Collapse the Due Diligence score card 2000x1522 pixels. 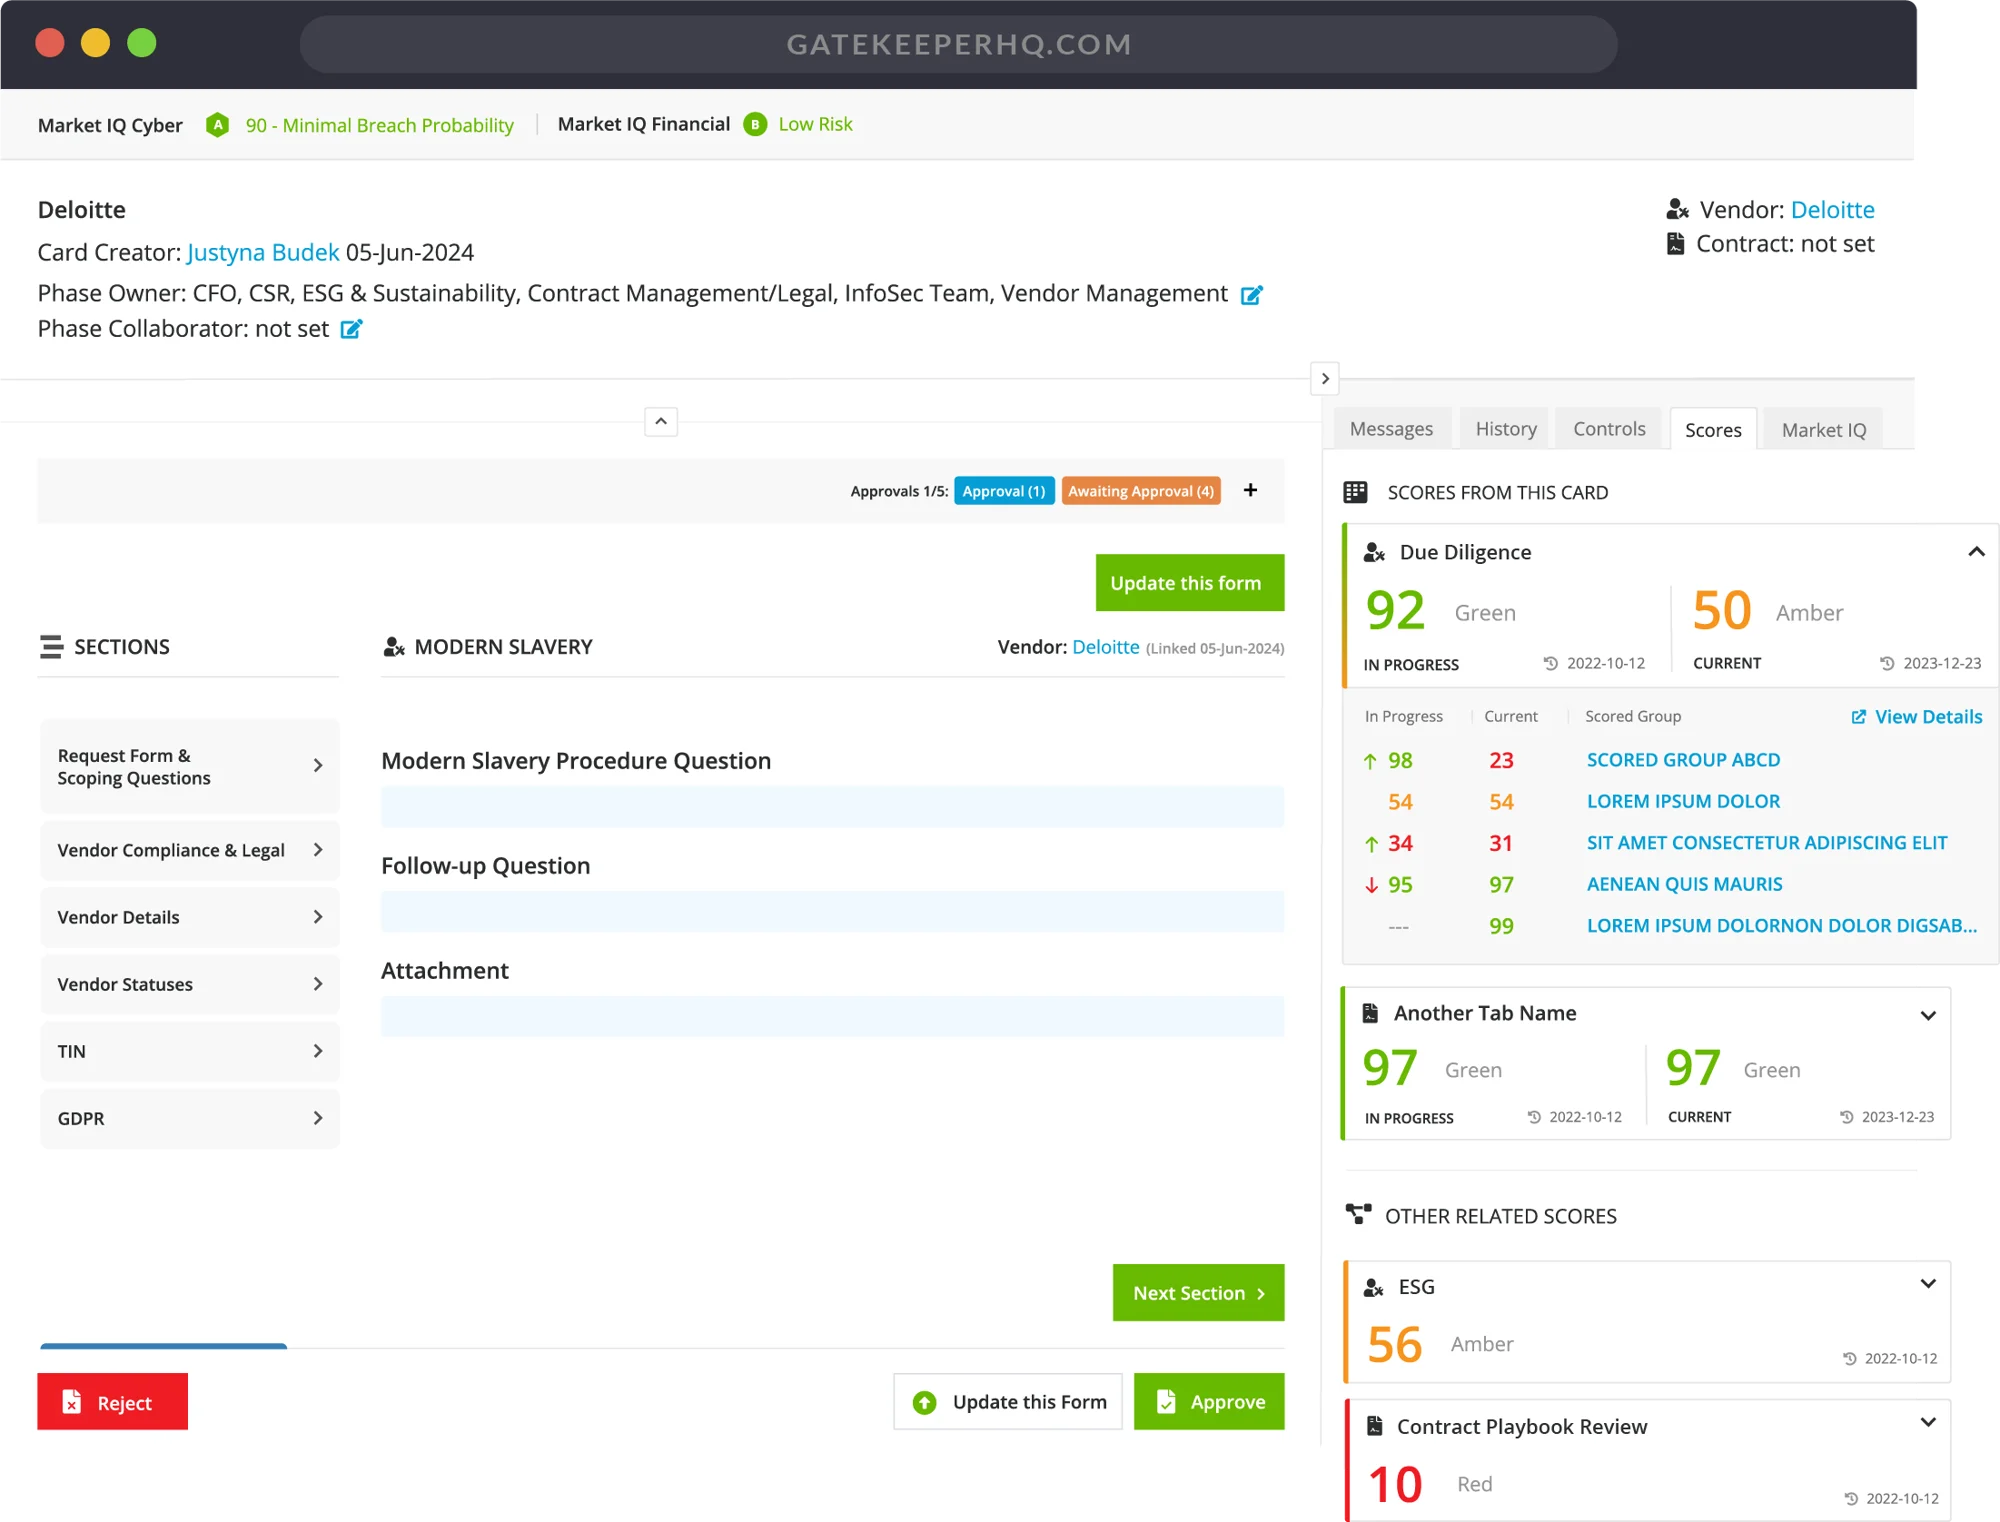coord(1976,552)
